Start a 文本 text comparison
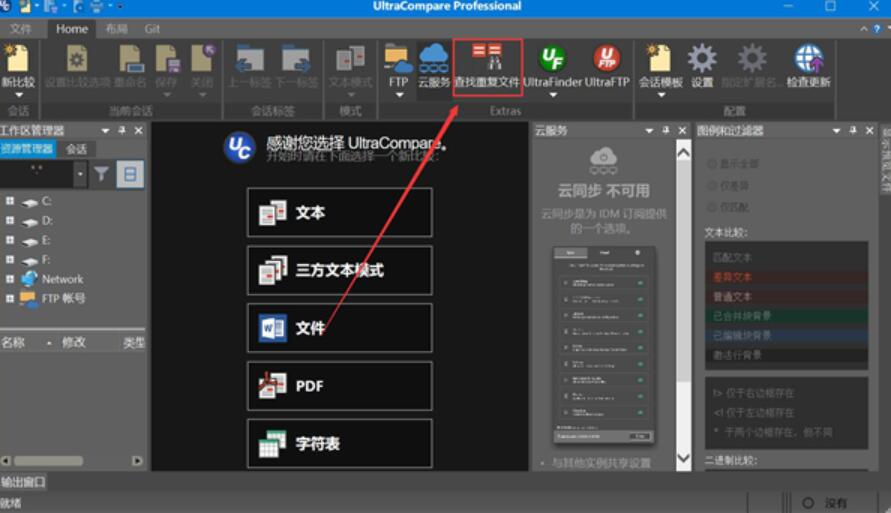Viewport: 891px width, 513px height. pos(340,212)
